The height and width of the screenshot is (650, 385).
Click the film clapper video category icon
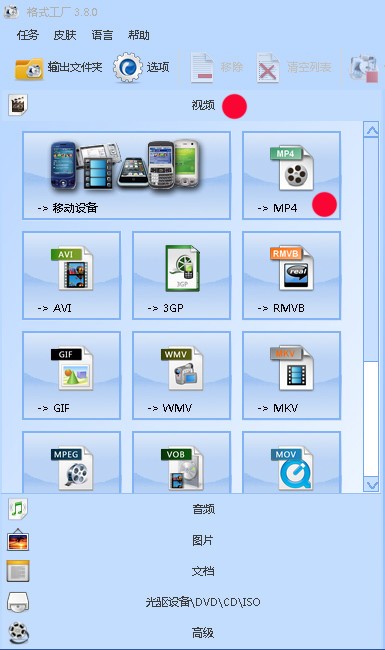pos(18,105)
